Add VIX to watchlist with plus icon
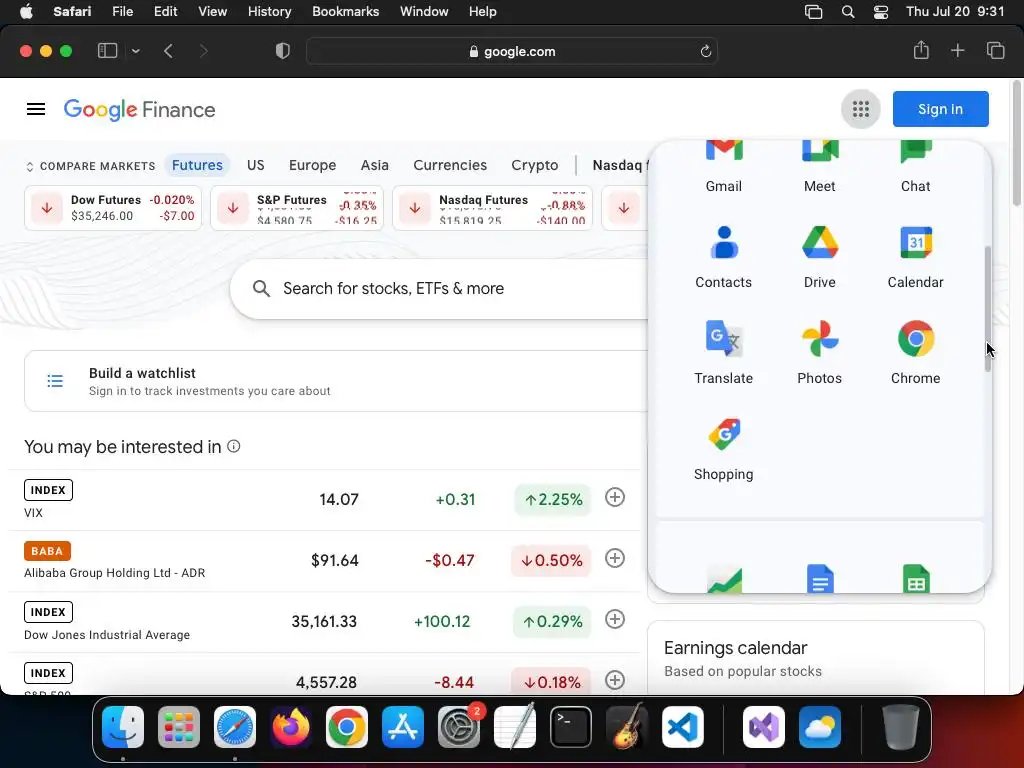1024x768 pixels. (x=615, y=498)
